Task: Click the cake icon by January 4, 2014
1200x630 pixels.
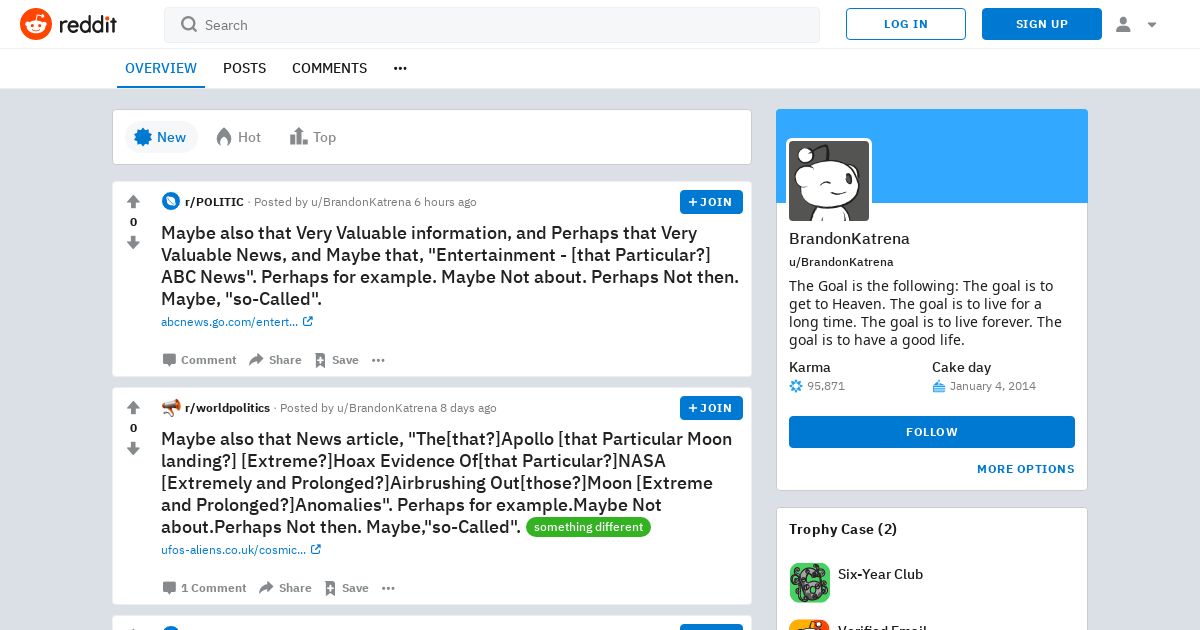Action: [x=939, y=386]
